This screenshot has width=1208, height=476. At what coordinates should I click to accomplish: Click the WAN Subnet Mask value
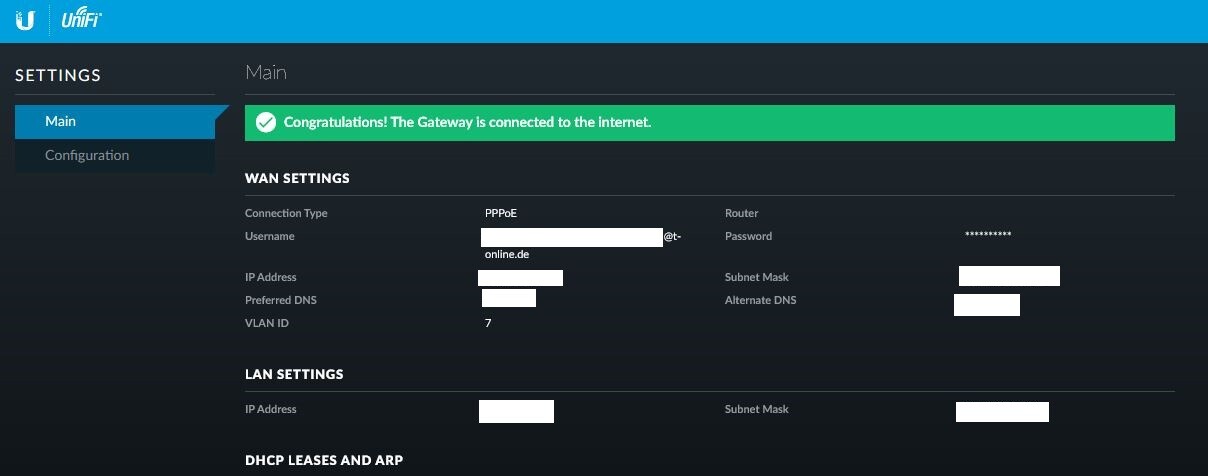coord(1009,276)
